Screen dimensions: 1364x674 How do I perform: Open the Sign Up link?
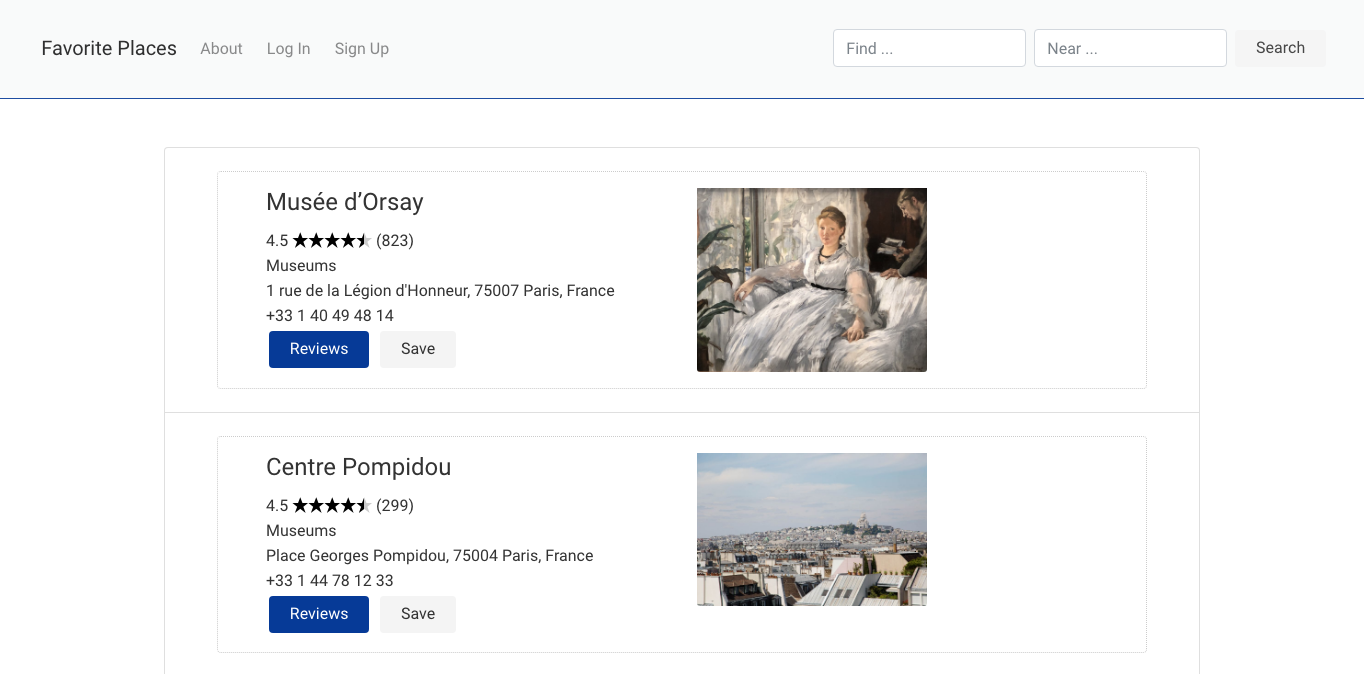coord(362,48)
